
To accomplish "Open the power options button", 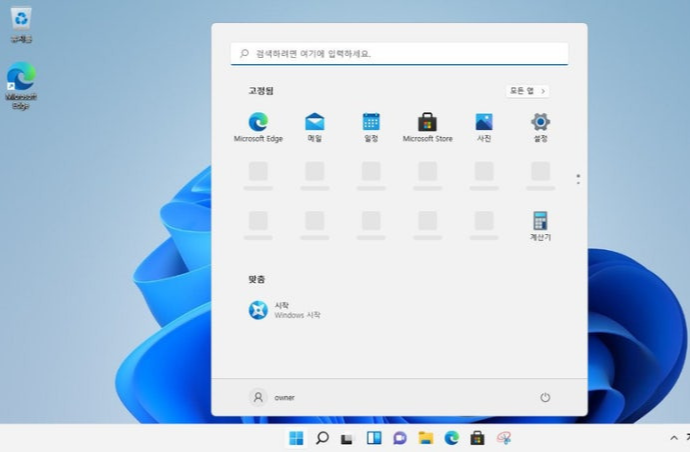I will 545,397.
